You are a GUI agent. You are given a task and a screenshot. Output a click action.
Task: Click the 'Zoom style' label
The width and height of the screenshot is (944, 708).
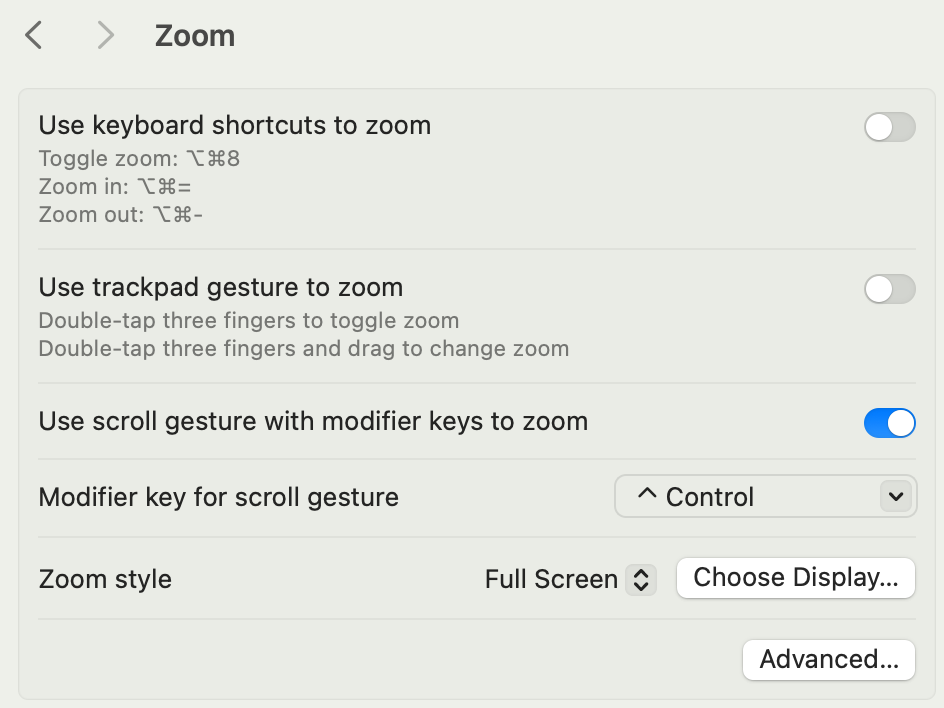tap(105, 579)
